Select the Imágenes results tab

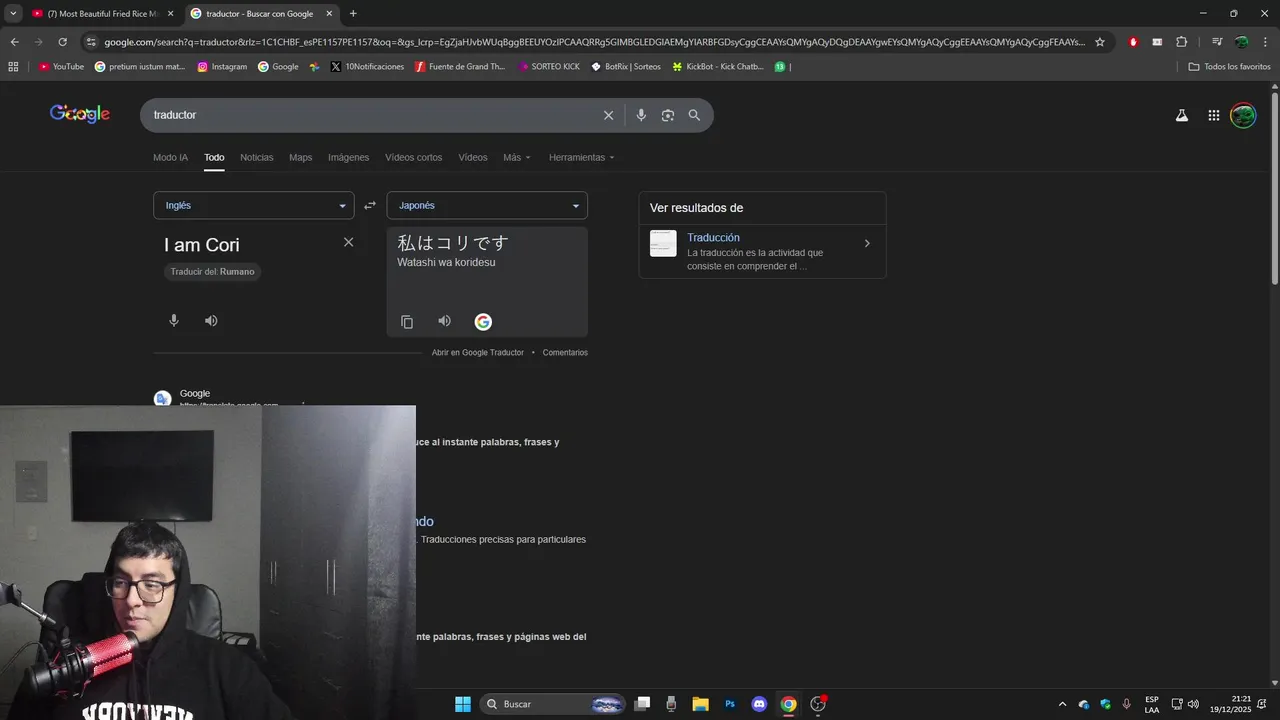click(x=349, y=157)
